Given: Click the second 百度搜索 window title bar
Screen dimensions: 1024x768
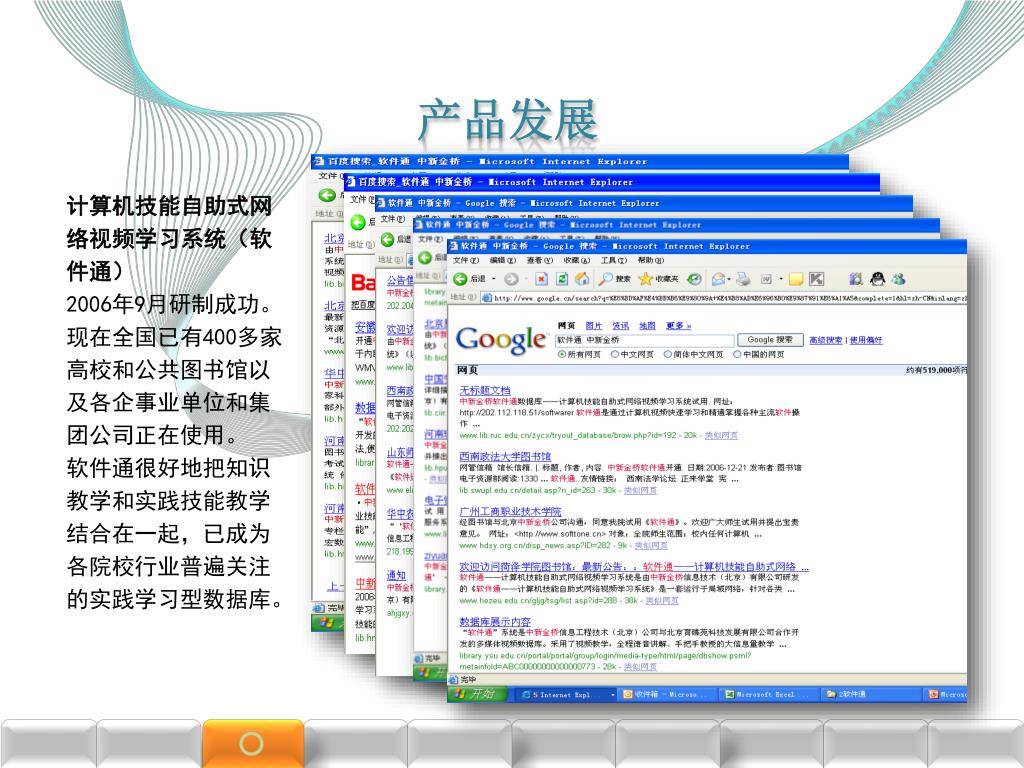Looking at the screenshot, I should pyautogui.click(x=612, y=182).
